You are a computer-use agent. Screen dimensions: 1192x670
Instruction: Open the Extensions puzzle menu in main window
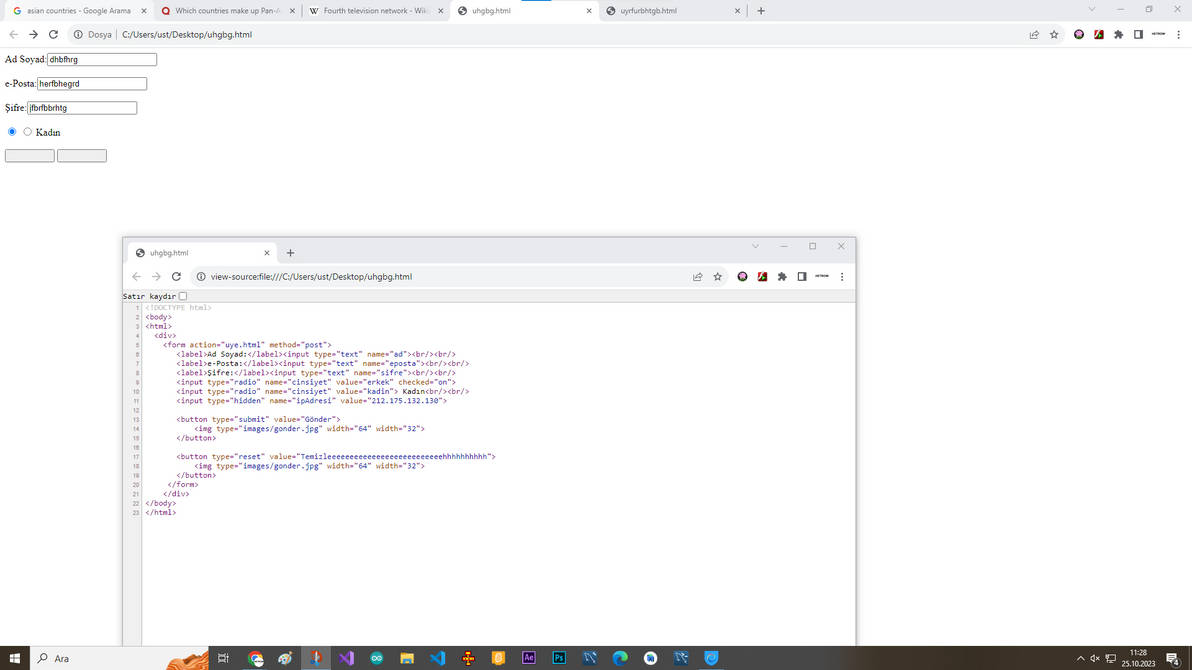(1118, 34)
